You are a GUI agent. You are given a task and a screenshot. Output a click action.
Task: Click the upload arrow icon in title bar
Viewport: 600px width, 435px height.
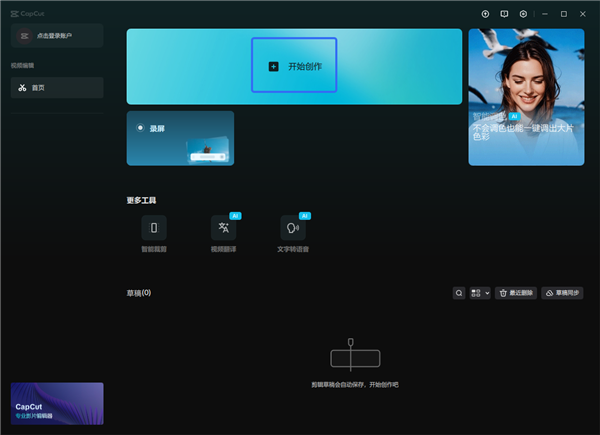[x=485, y=14]
